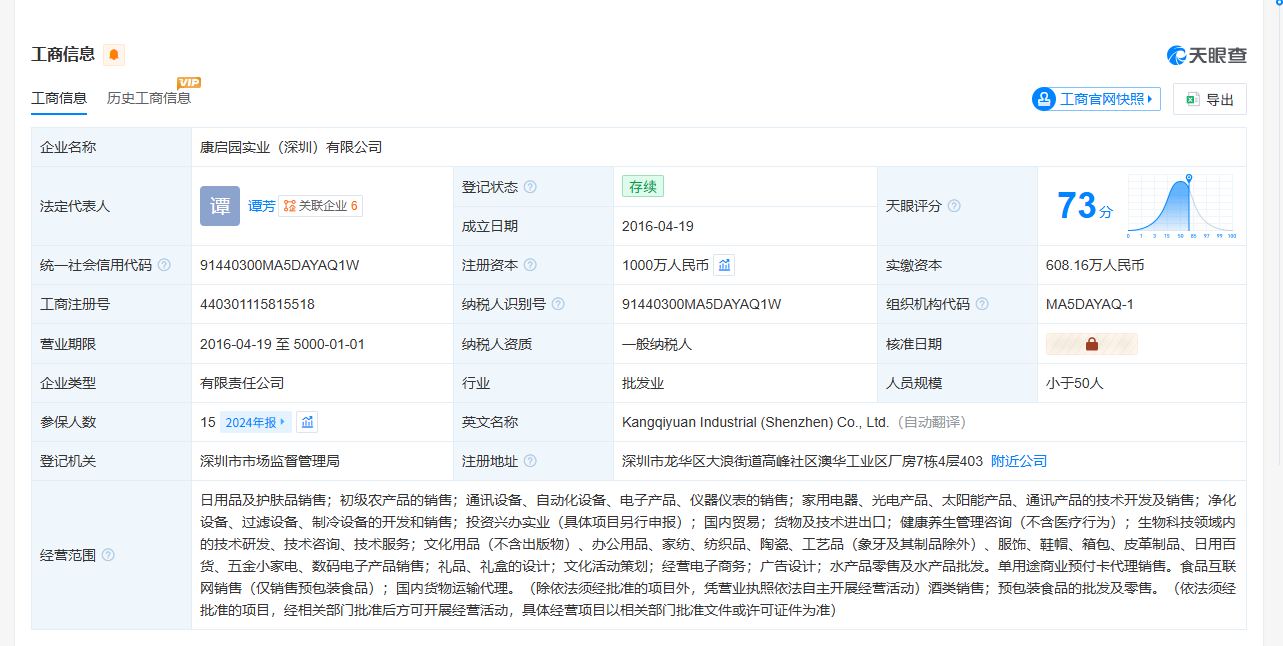Click the legal representative name 谭芳
The height and width of the screenshot is (646, 1283).
coord(261,206)
